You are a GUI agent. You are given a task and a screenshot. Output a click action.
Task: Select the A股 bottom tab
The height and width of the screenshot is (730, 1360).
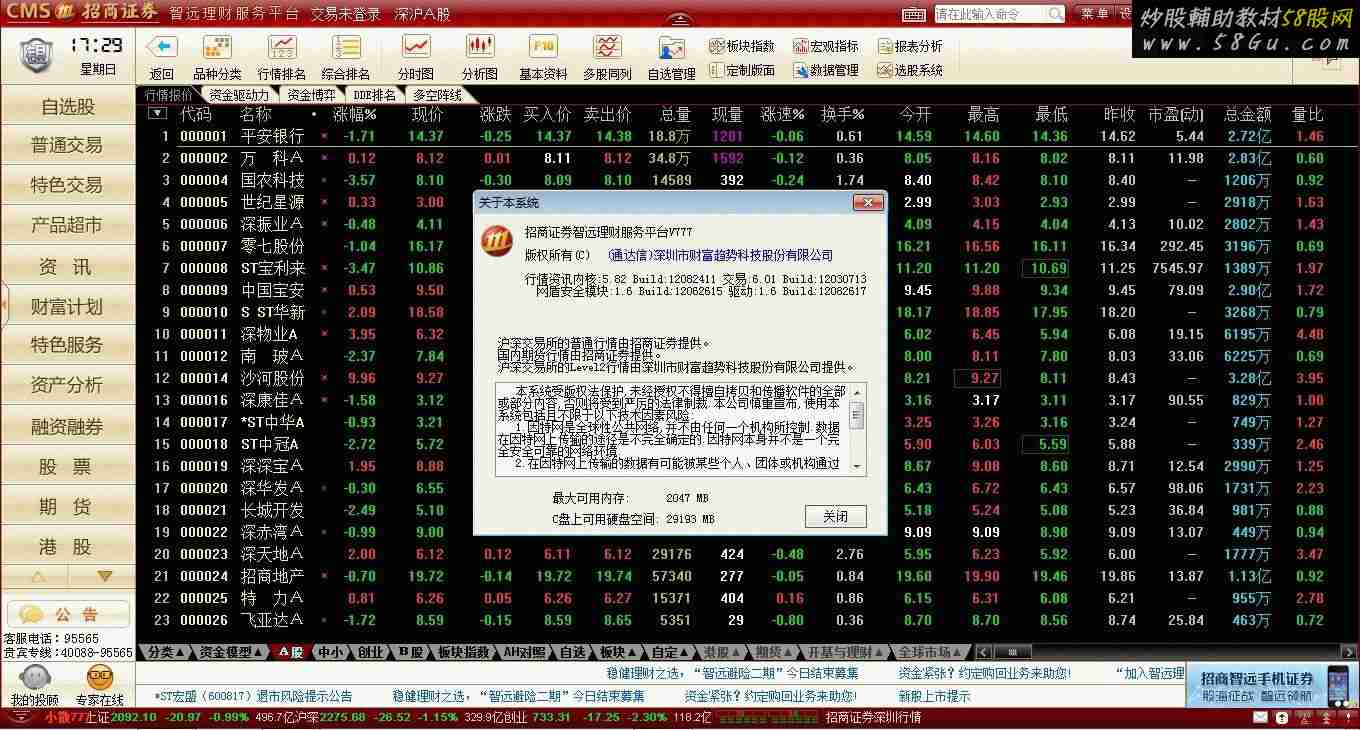coord(290,652)
